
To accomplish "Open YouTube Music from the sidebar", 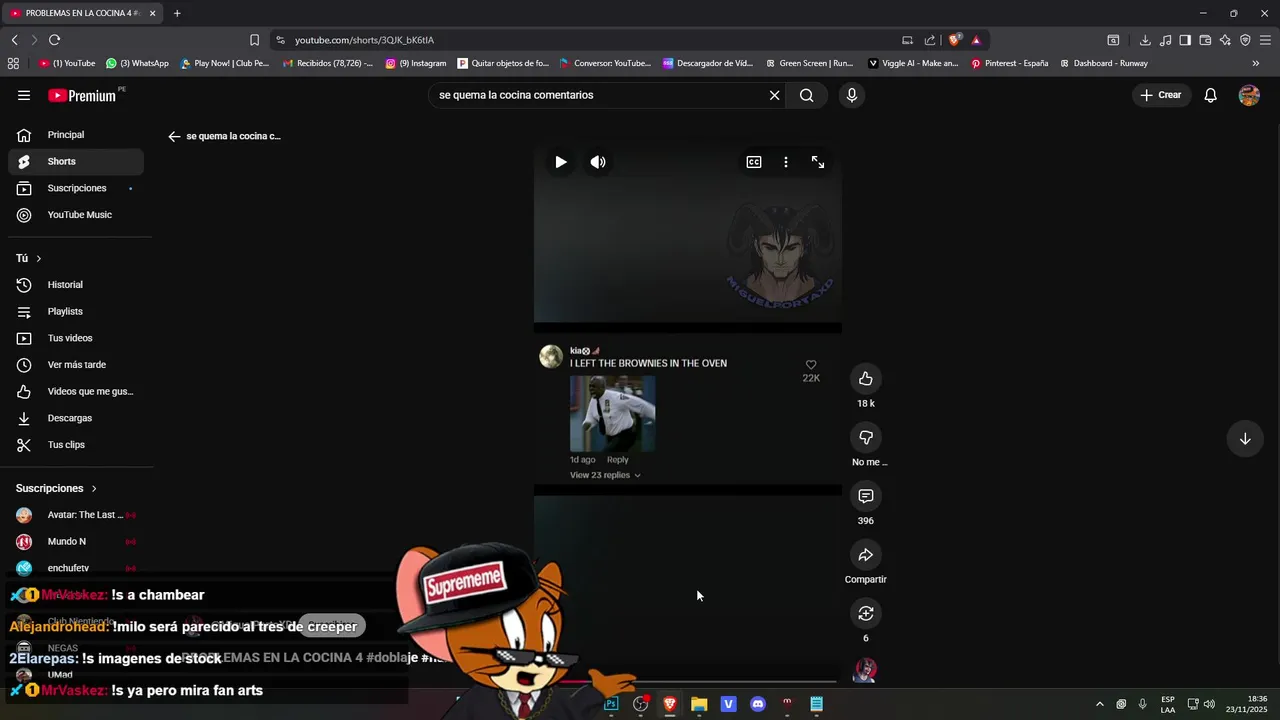I will [76, 215].
